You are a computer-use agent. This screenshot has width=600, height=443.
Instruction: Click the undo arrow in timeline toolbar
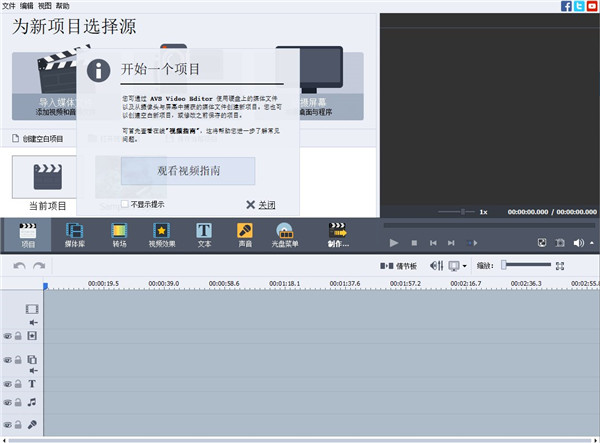20,266
